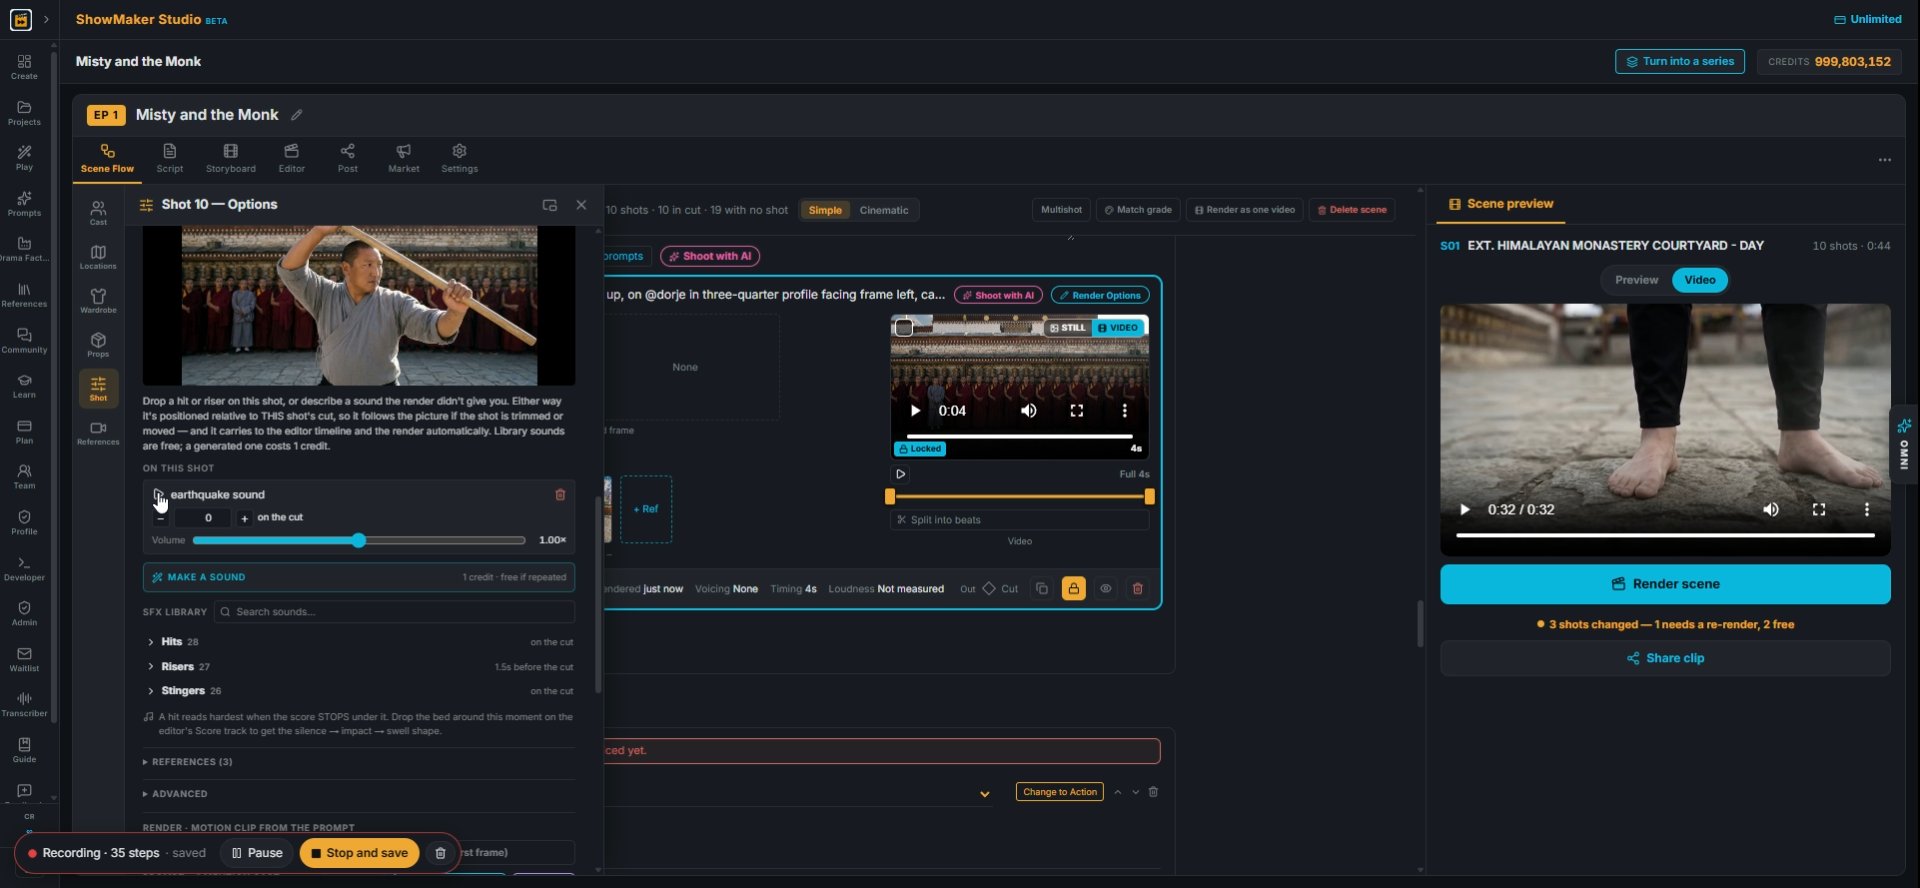This screenshot has height=888, width=1920.
Task: Open the Storyboard tab
Action: [x=231, y=158]
